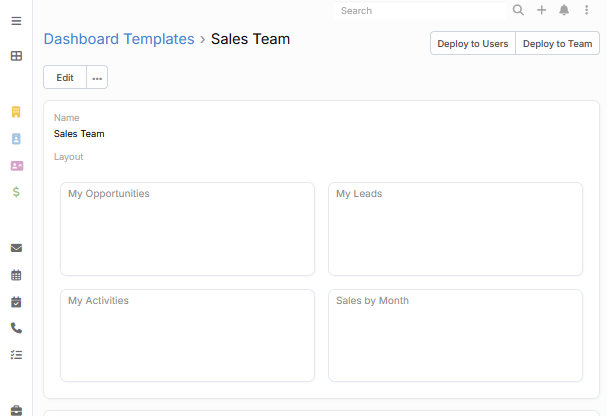Open Accounts from the sidebar building icon

click(16, 112)
